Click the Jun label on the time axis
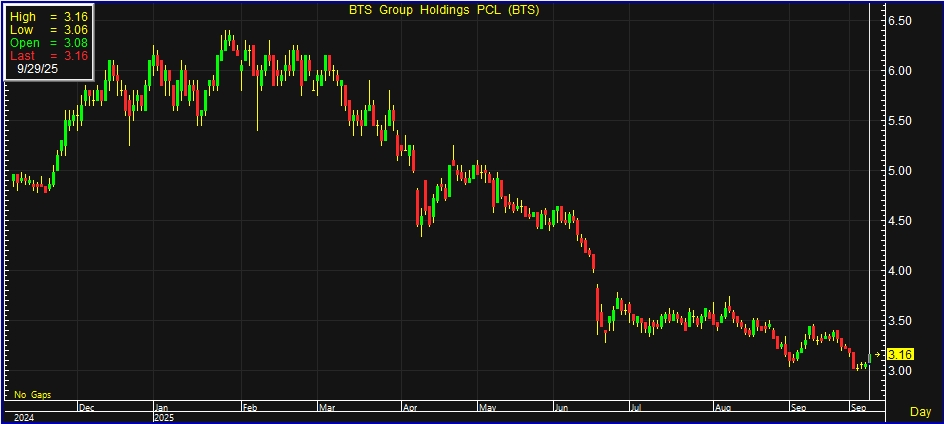Image resolution: width=944 pixels, height=424 pixels. [x=562, y=408]
